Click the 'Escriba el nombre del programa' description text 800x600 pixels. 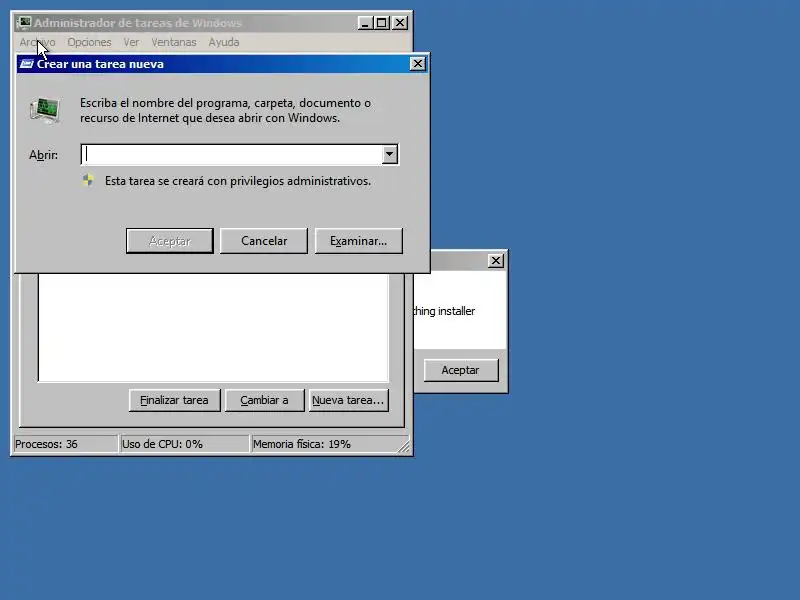[225, 110]
